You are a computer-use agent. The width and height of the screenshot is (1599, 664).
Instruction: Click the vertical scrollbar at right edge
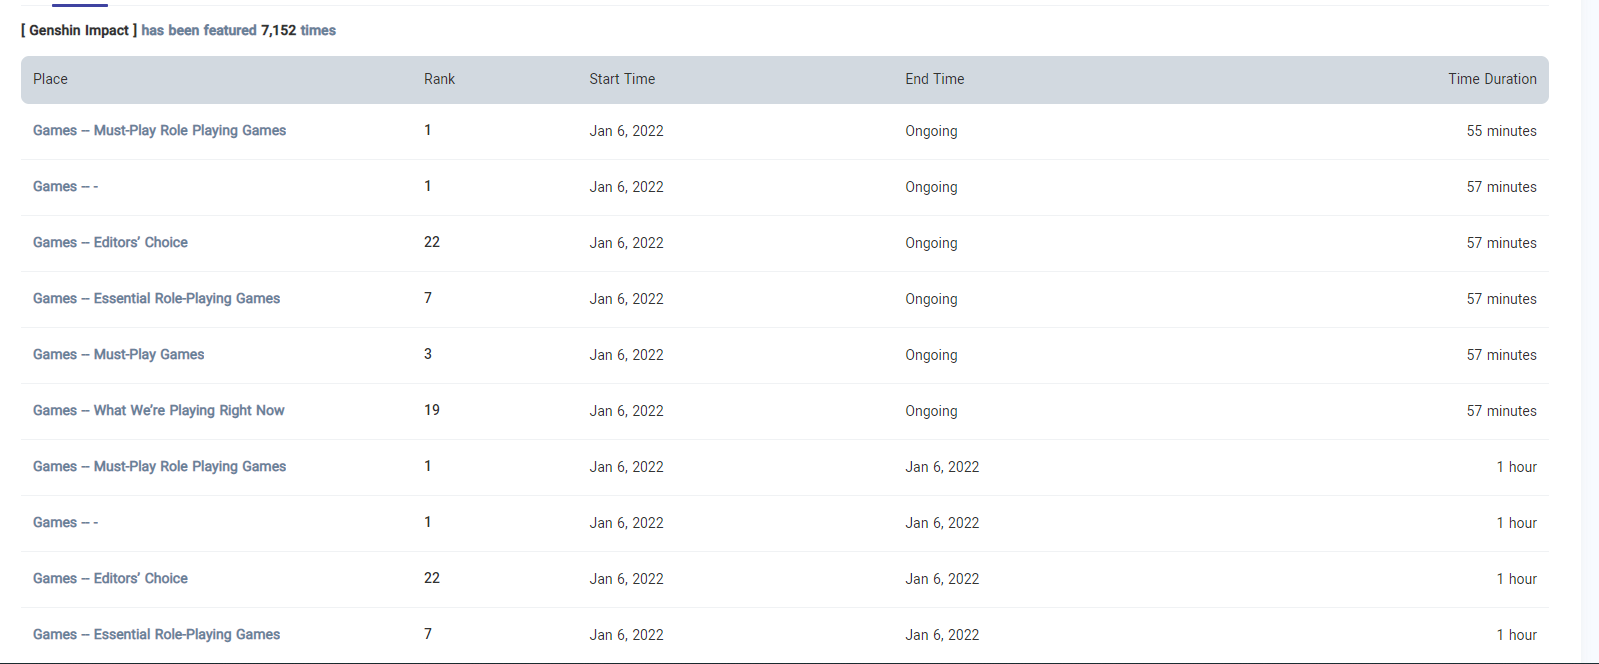click(1590, 332)
